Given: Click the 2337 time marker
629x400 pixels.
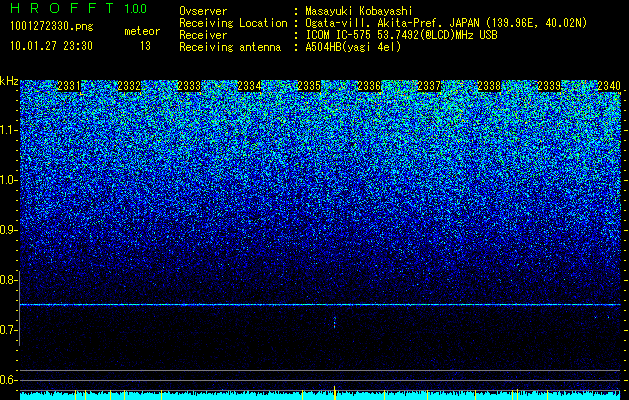Looking at the screenshot, I should pos(429,86).
